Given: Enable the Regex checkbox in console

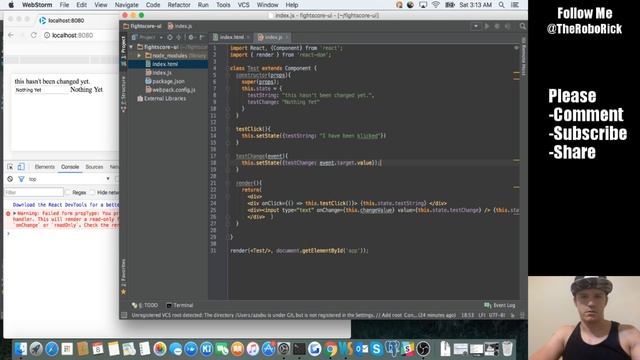Looking at the screenshot, I should tap(69, 192).
